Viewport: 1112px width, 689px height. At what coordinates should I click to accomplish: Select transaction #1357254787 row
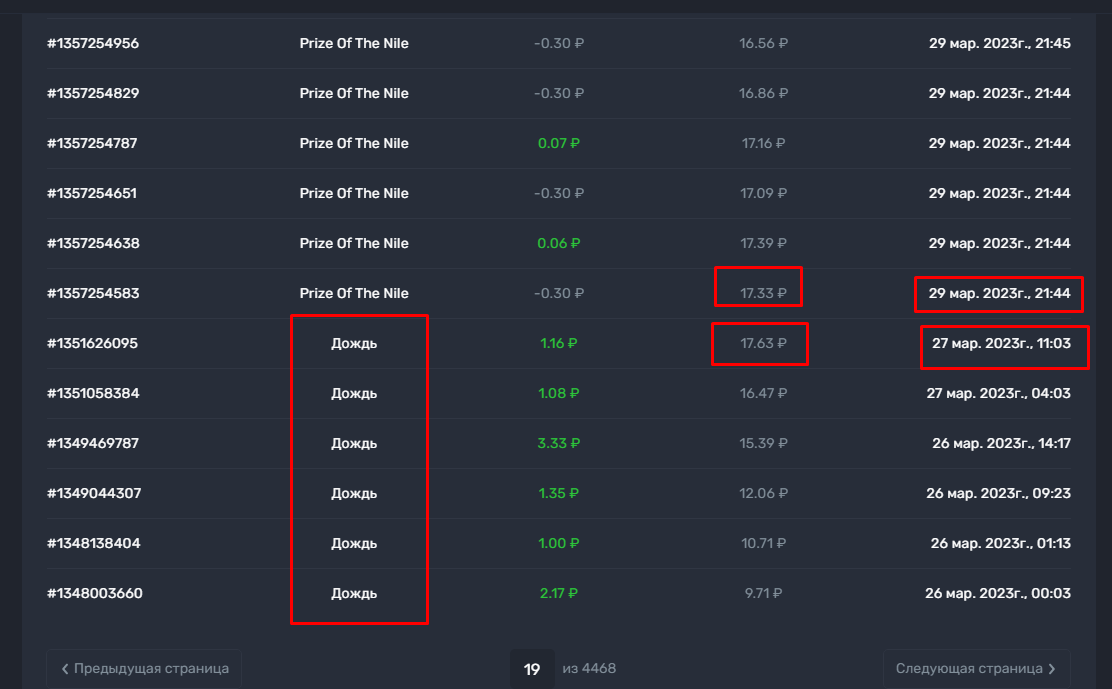tap(559, 143)
